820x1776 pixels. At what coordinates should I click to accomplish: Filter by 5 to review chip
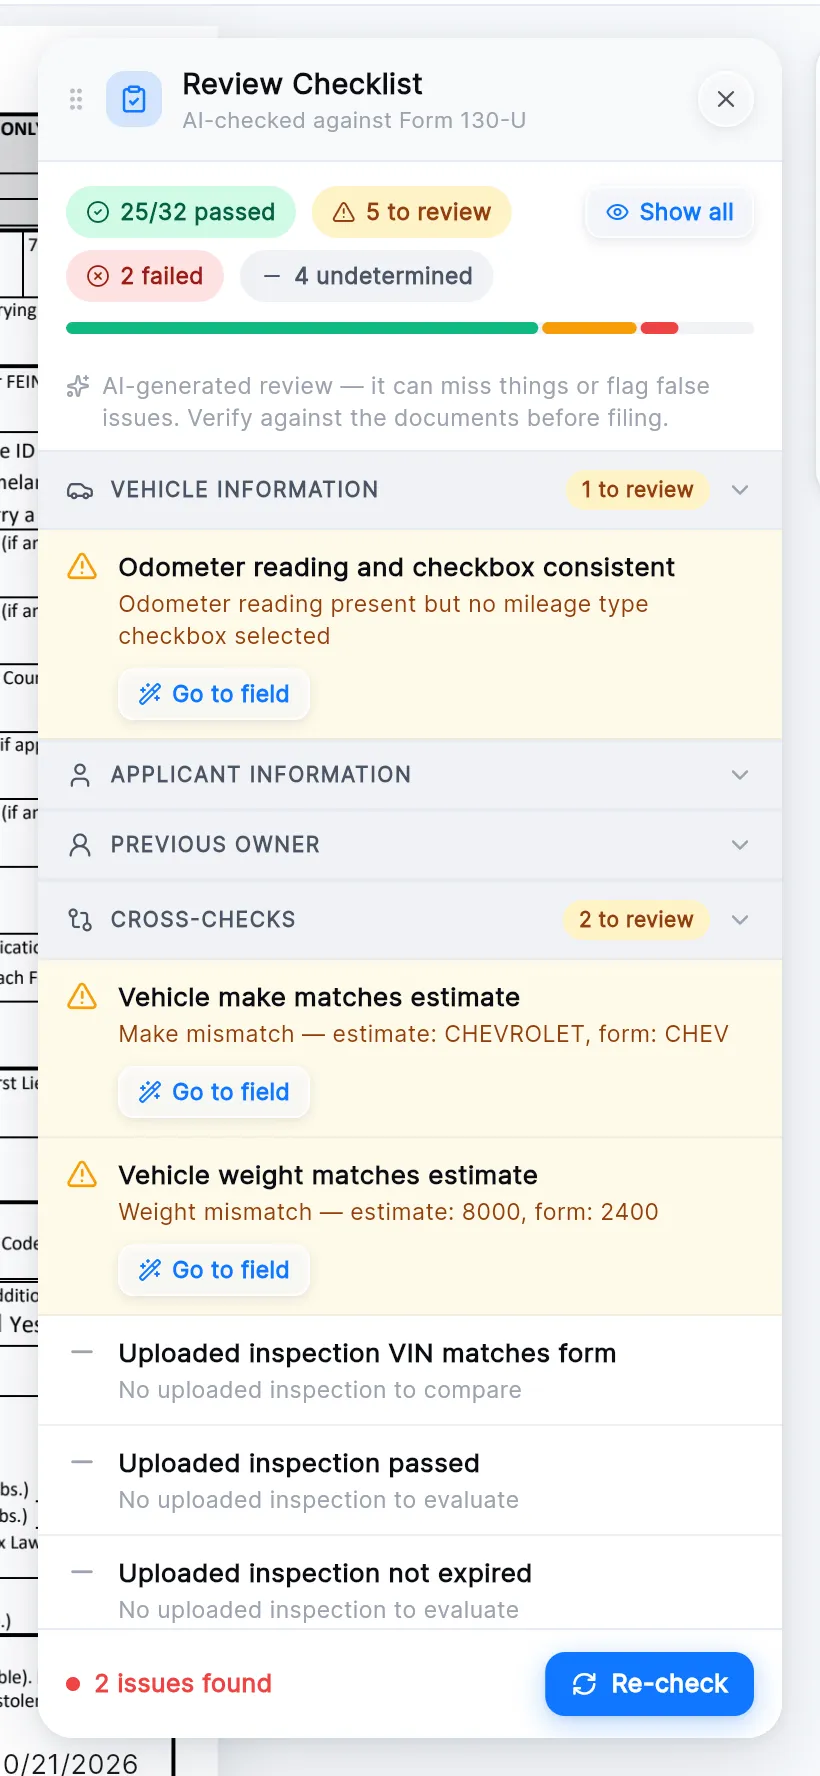pos(411,212)
